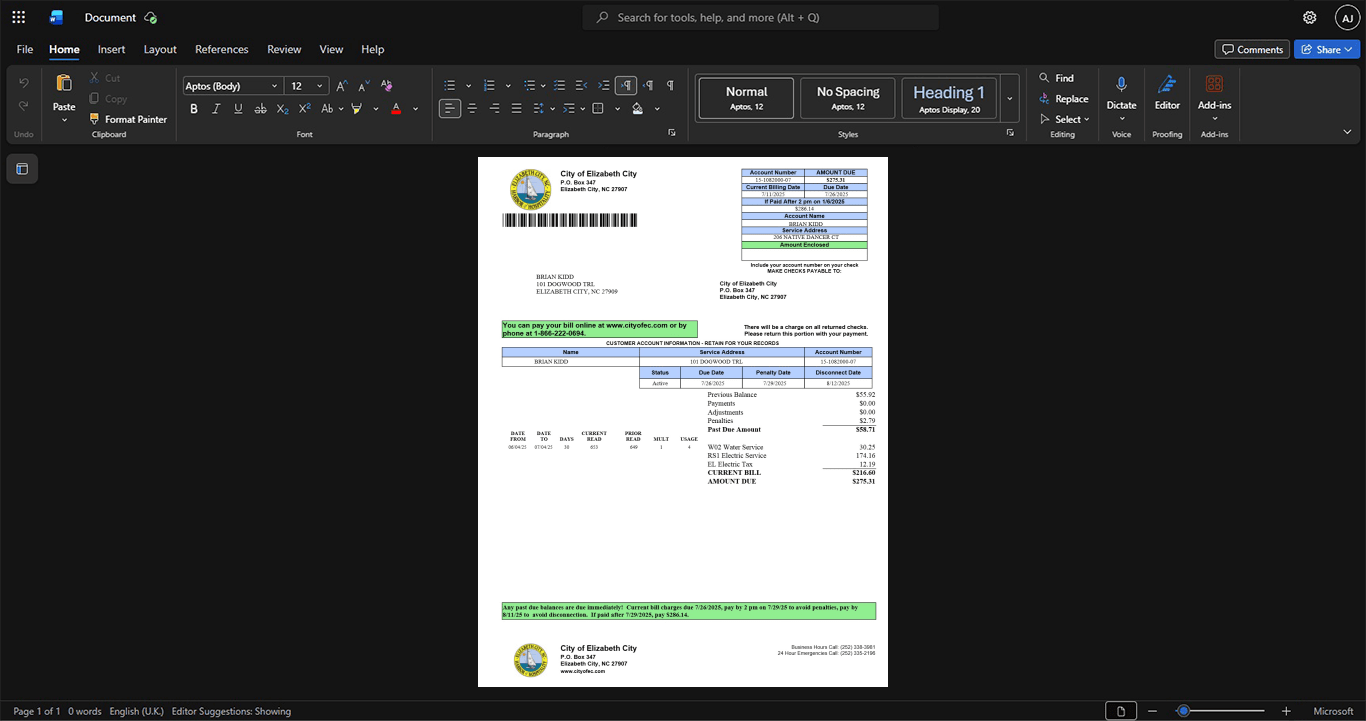Click Editor Suggestions: Showing status

(x=231, y=711)
